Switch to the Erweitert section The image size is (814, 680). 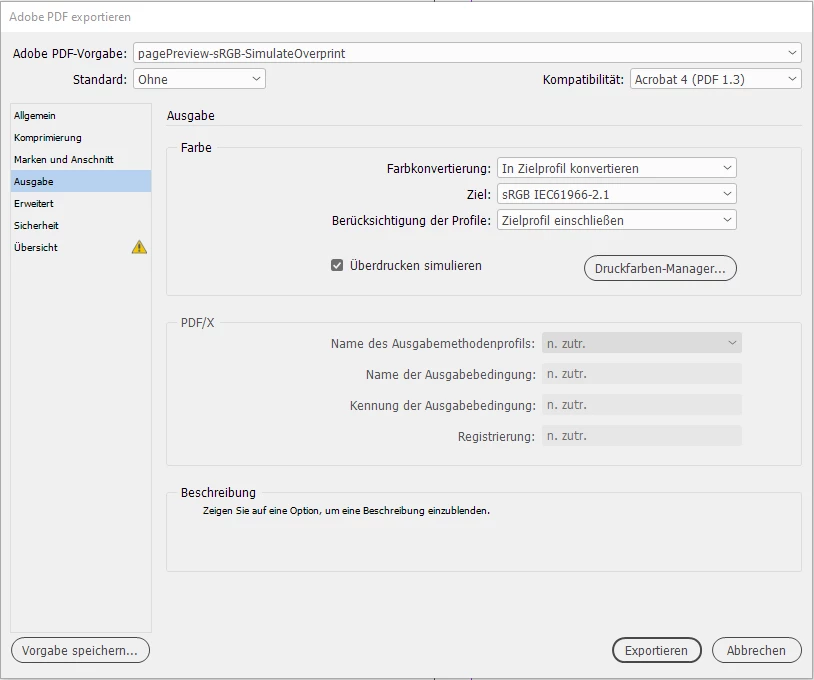[81, 203]
